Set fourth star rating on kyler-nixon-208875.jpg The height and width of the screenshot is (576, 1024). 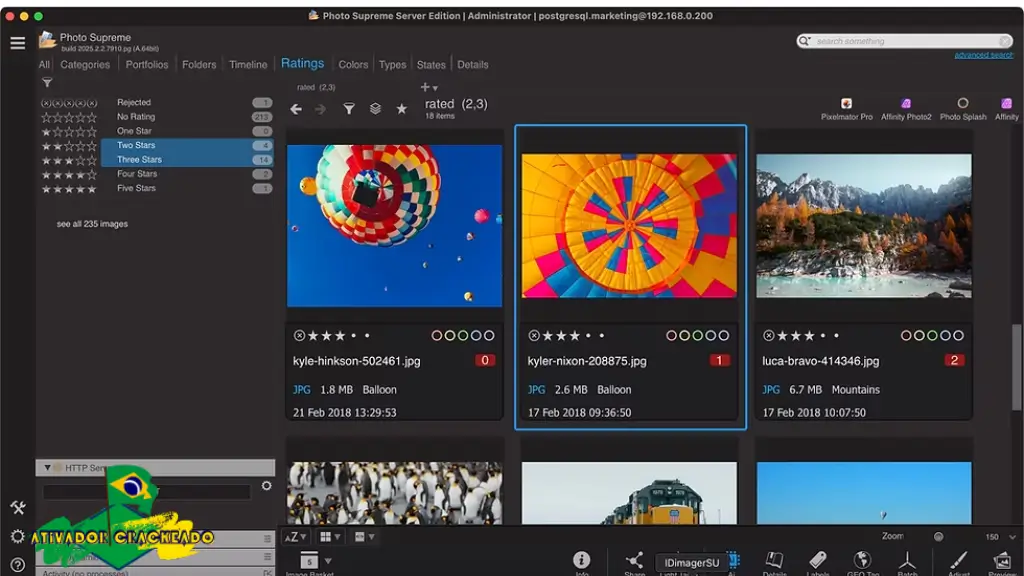(x=588, y=336)
